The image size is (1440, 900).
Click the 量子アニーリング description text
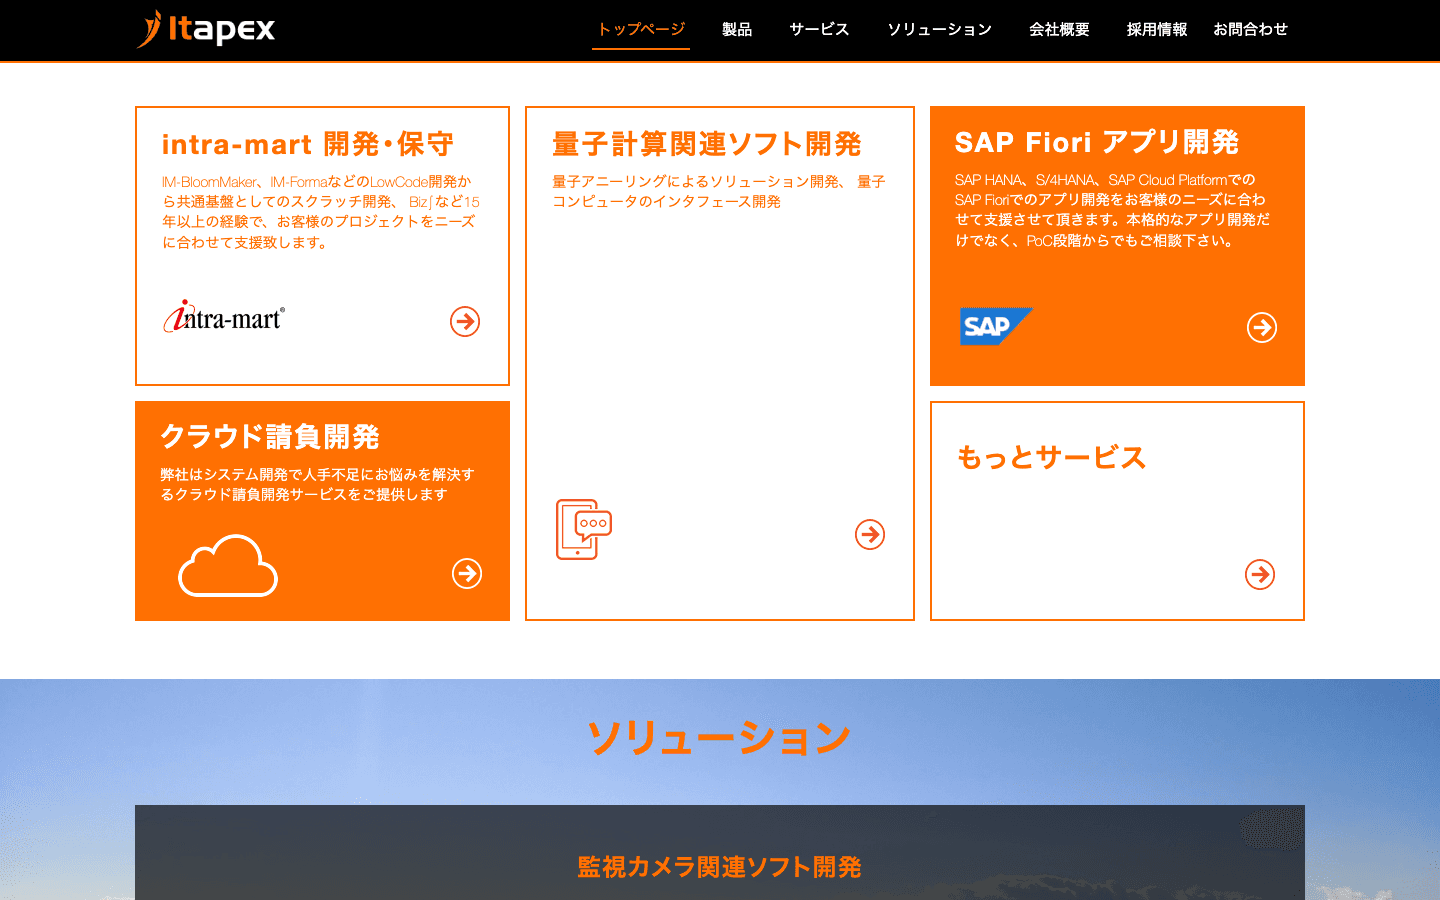[719, 191]
